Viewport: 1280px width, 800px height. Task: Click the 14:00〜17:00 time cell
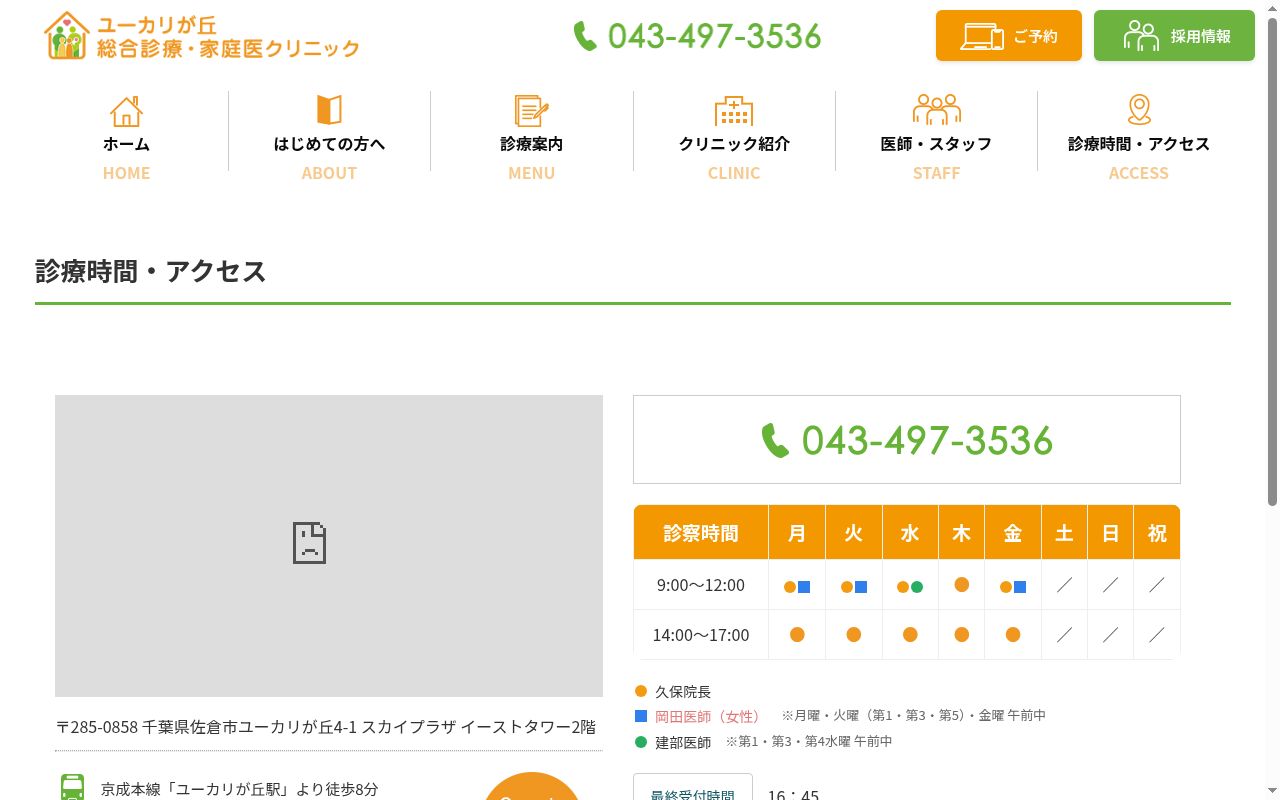[701, 635]
